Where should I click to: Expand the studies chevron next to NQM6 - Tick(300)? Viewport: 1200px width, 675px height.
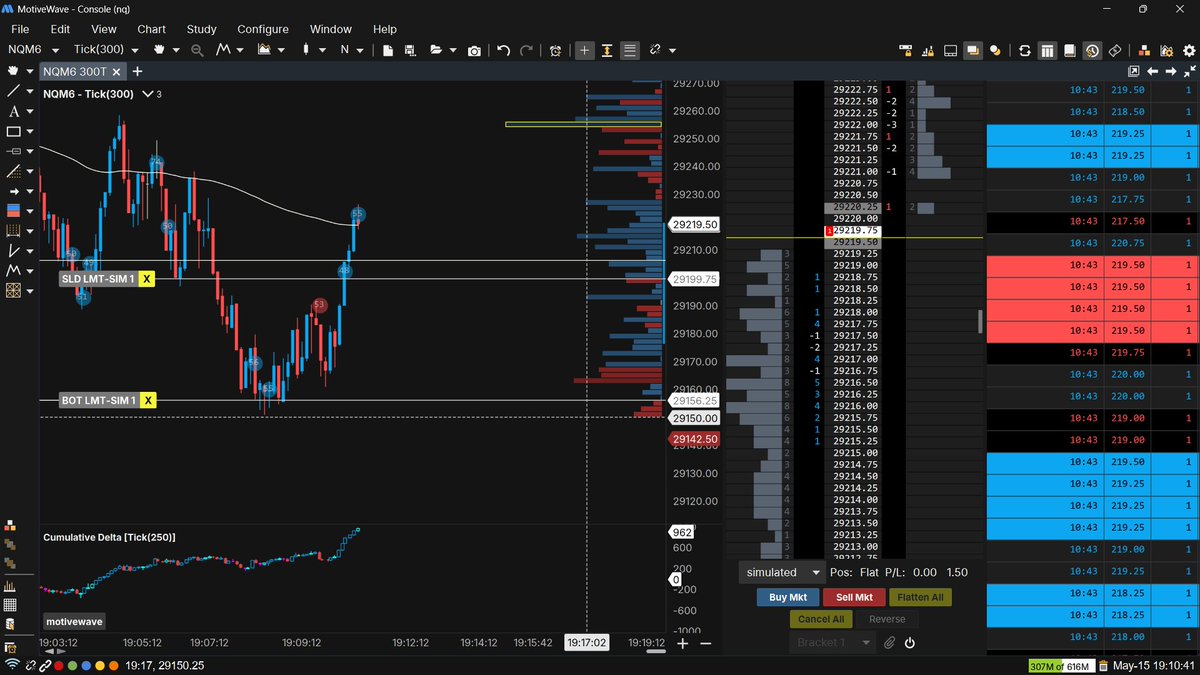[148, 93]
